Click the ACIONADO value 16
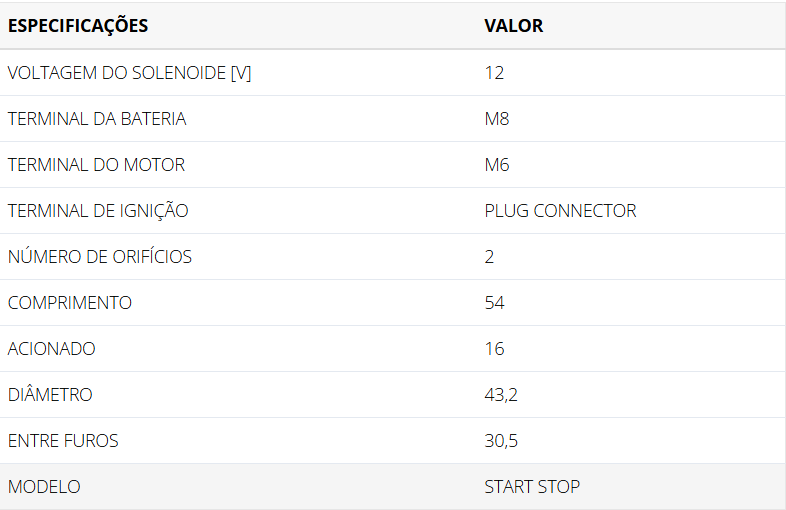Image resolution: width=786 pixels, height=510 pixels. (x=494, y=349)
